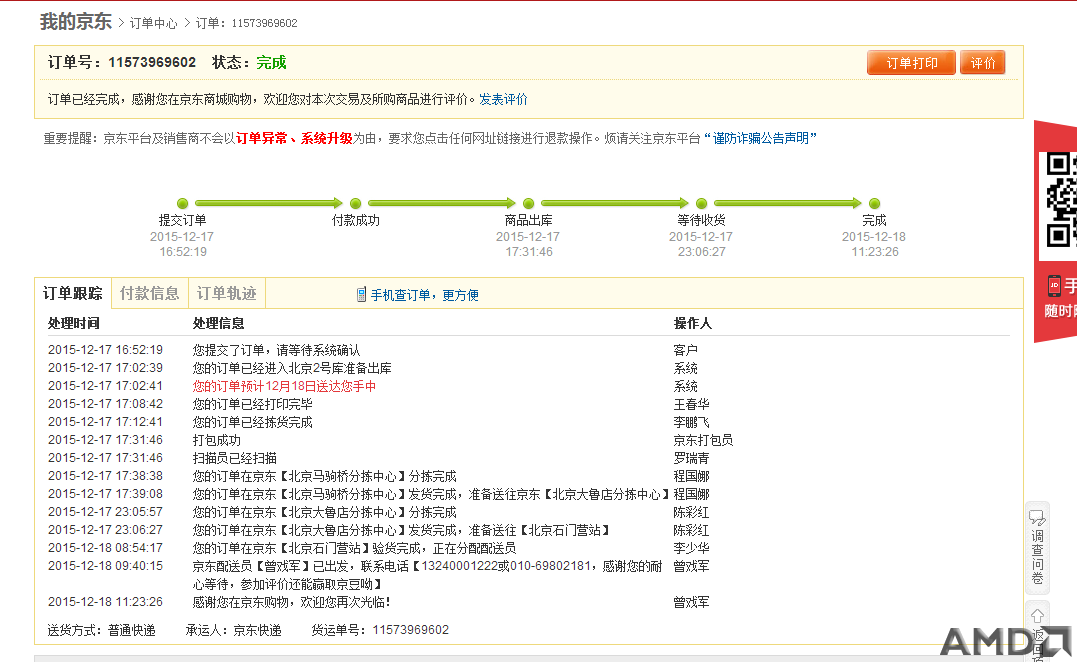The width and height of the screenshot is (1077, 662).
Task: Select the text 感谢您在京东购物，欢迎您再次光临!
Action: point(291,602)
